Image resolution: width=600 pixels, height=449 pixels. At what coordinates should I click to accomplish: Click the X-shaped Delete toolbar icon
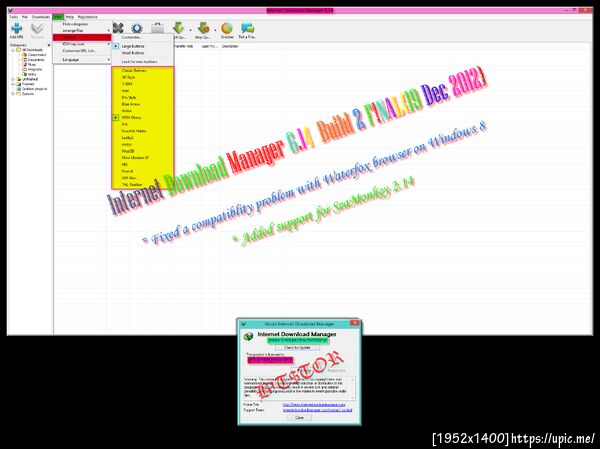pos(118,28)
